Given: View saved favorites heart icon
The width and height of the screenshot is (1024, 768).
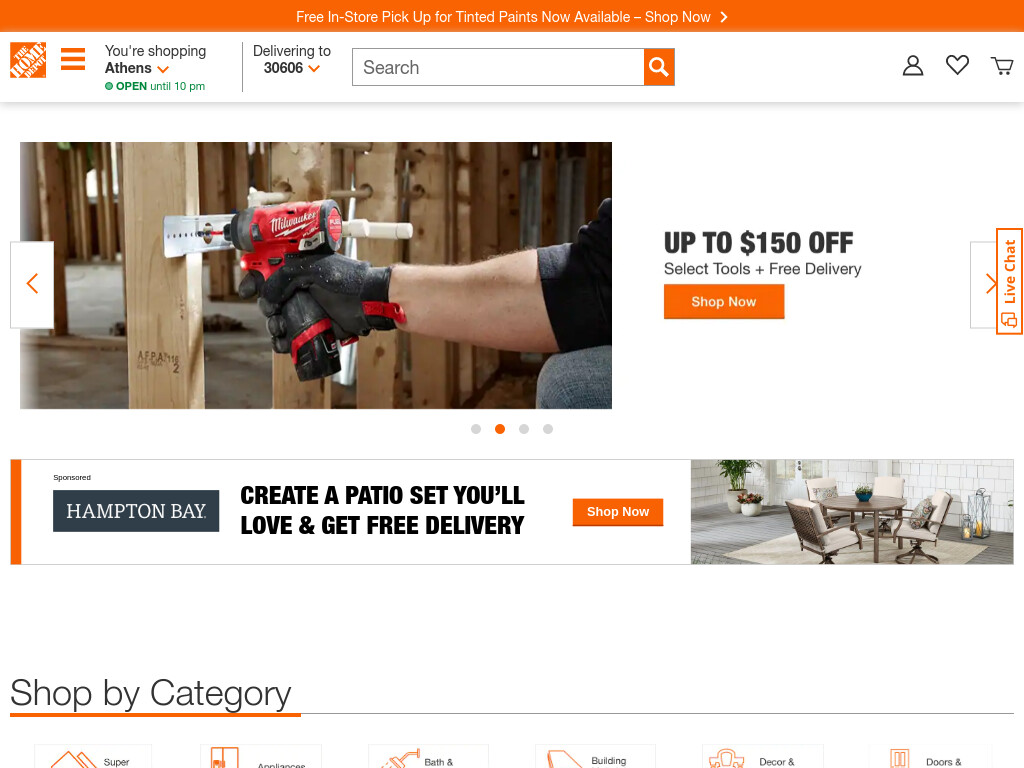Looking at the screenshot, I should [957, 65].
